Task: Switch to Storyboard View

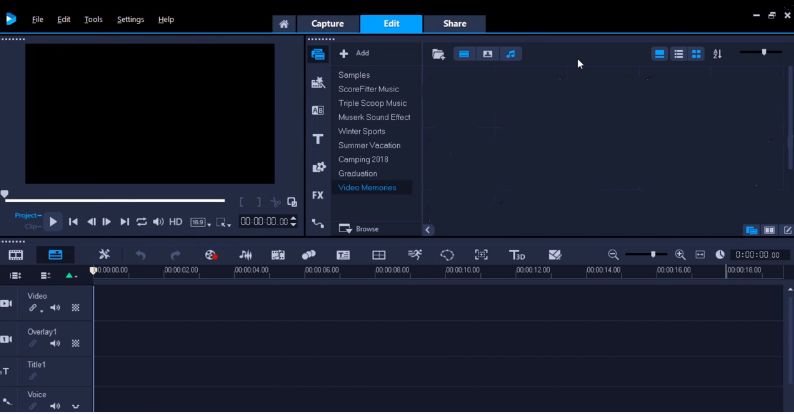Action: pos(16,255)
